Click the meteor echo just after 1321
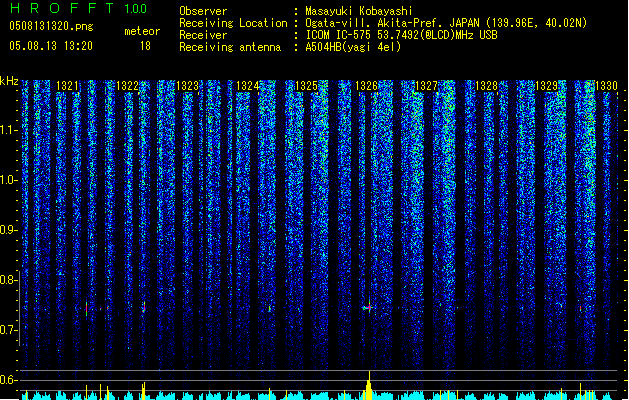The height and width of the screenshot is (400, 629). [86, 309]
